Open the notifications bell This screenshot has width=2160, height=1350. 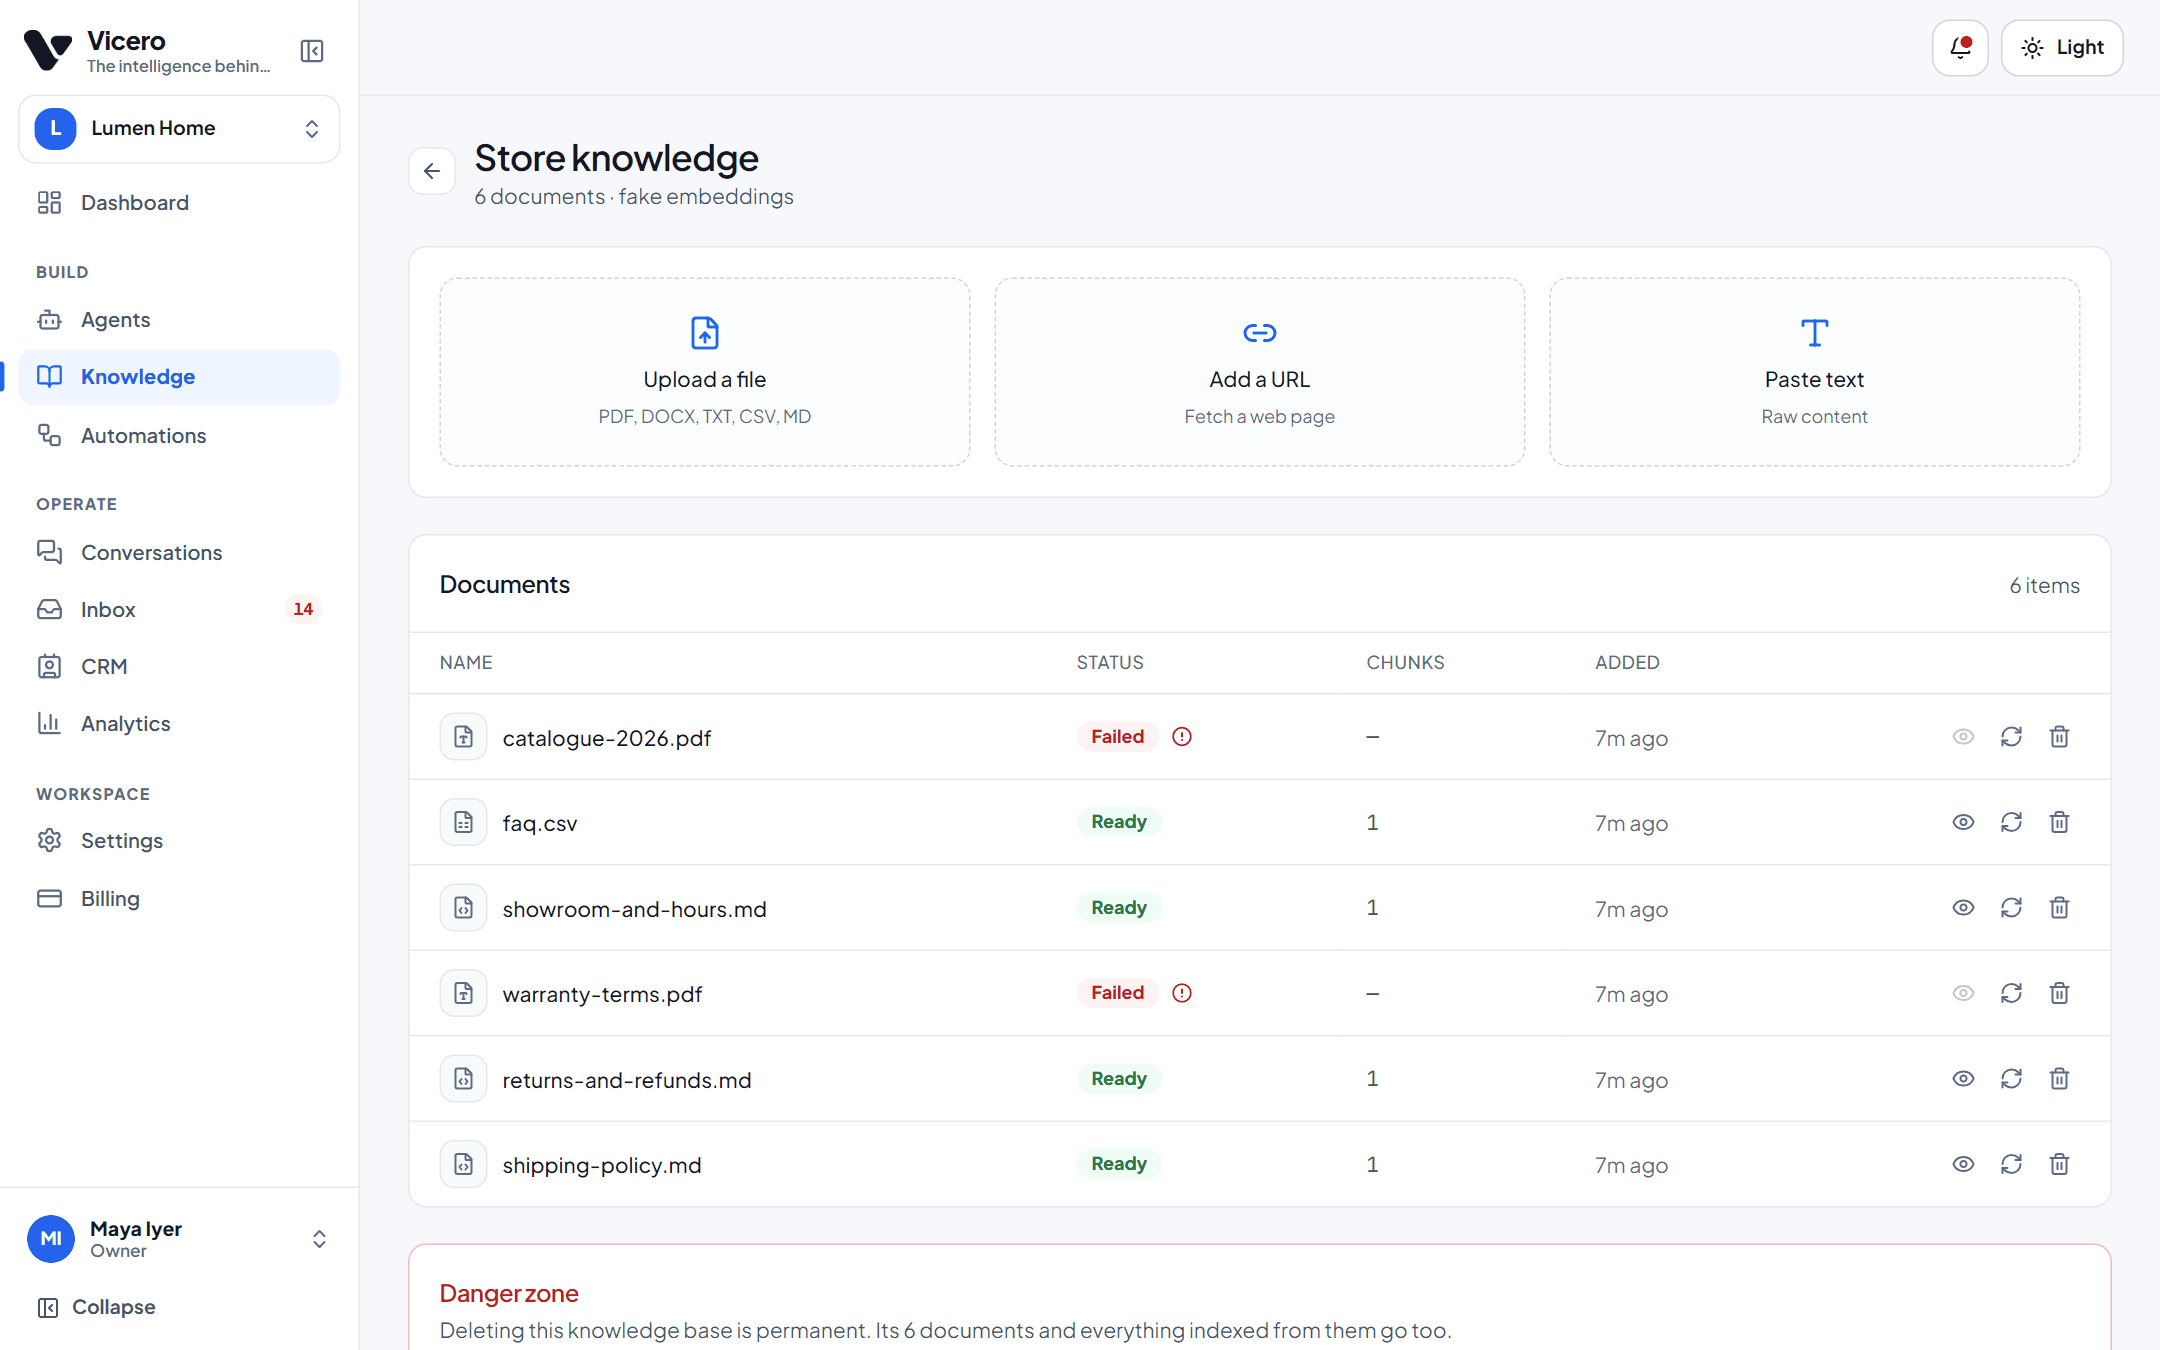coord(1960,48)
